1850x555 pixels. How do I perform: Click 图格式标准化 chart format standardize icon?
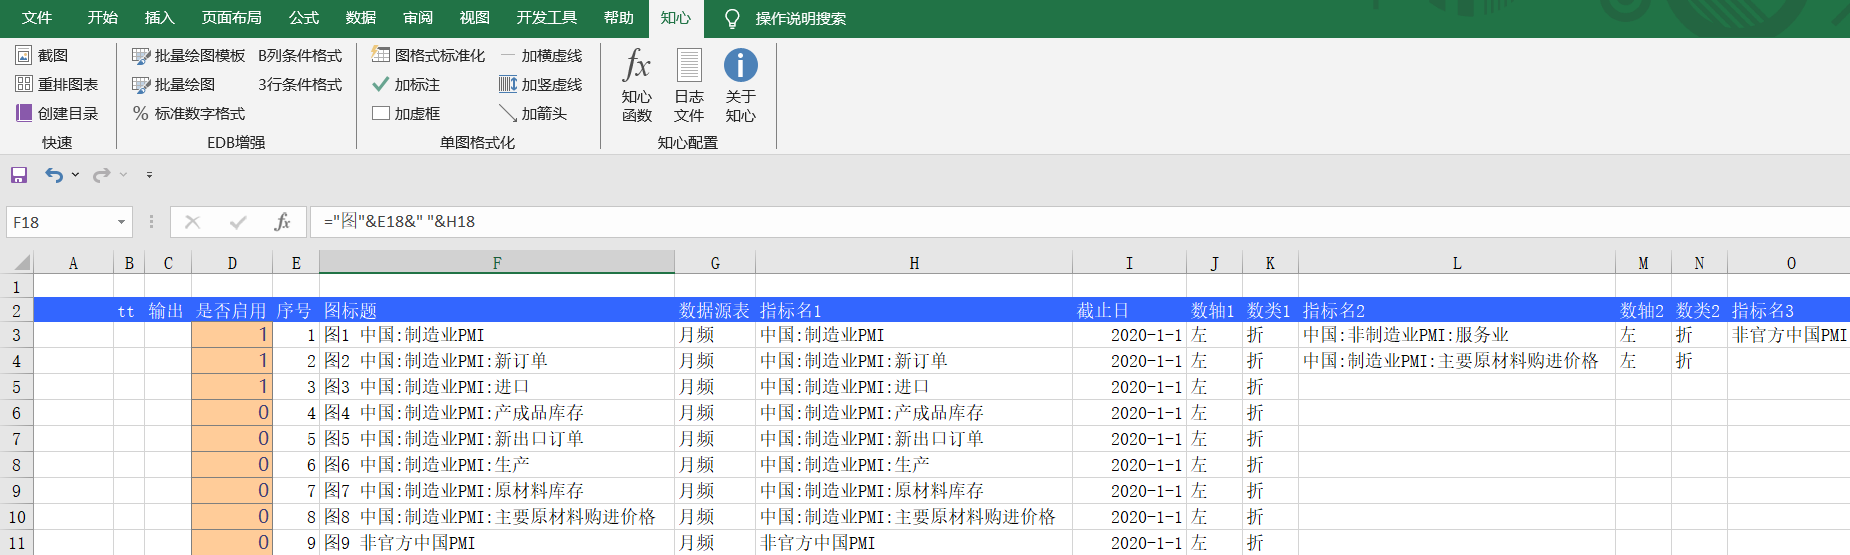381,55
